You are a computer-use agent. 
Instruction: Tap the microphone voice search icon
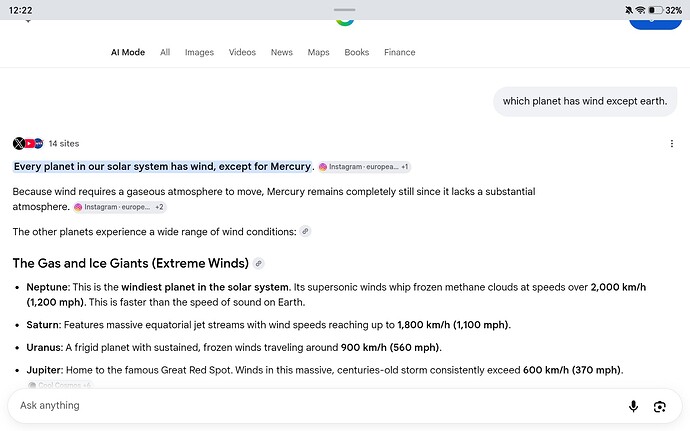tap(633, 406)
